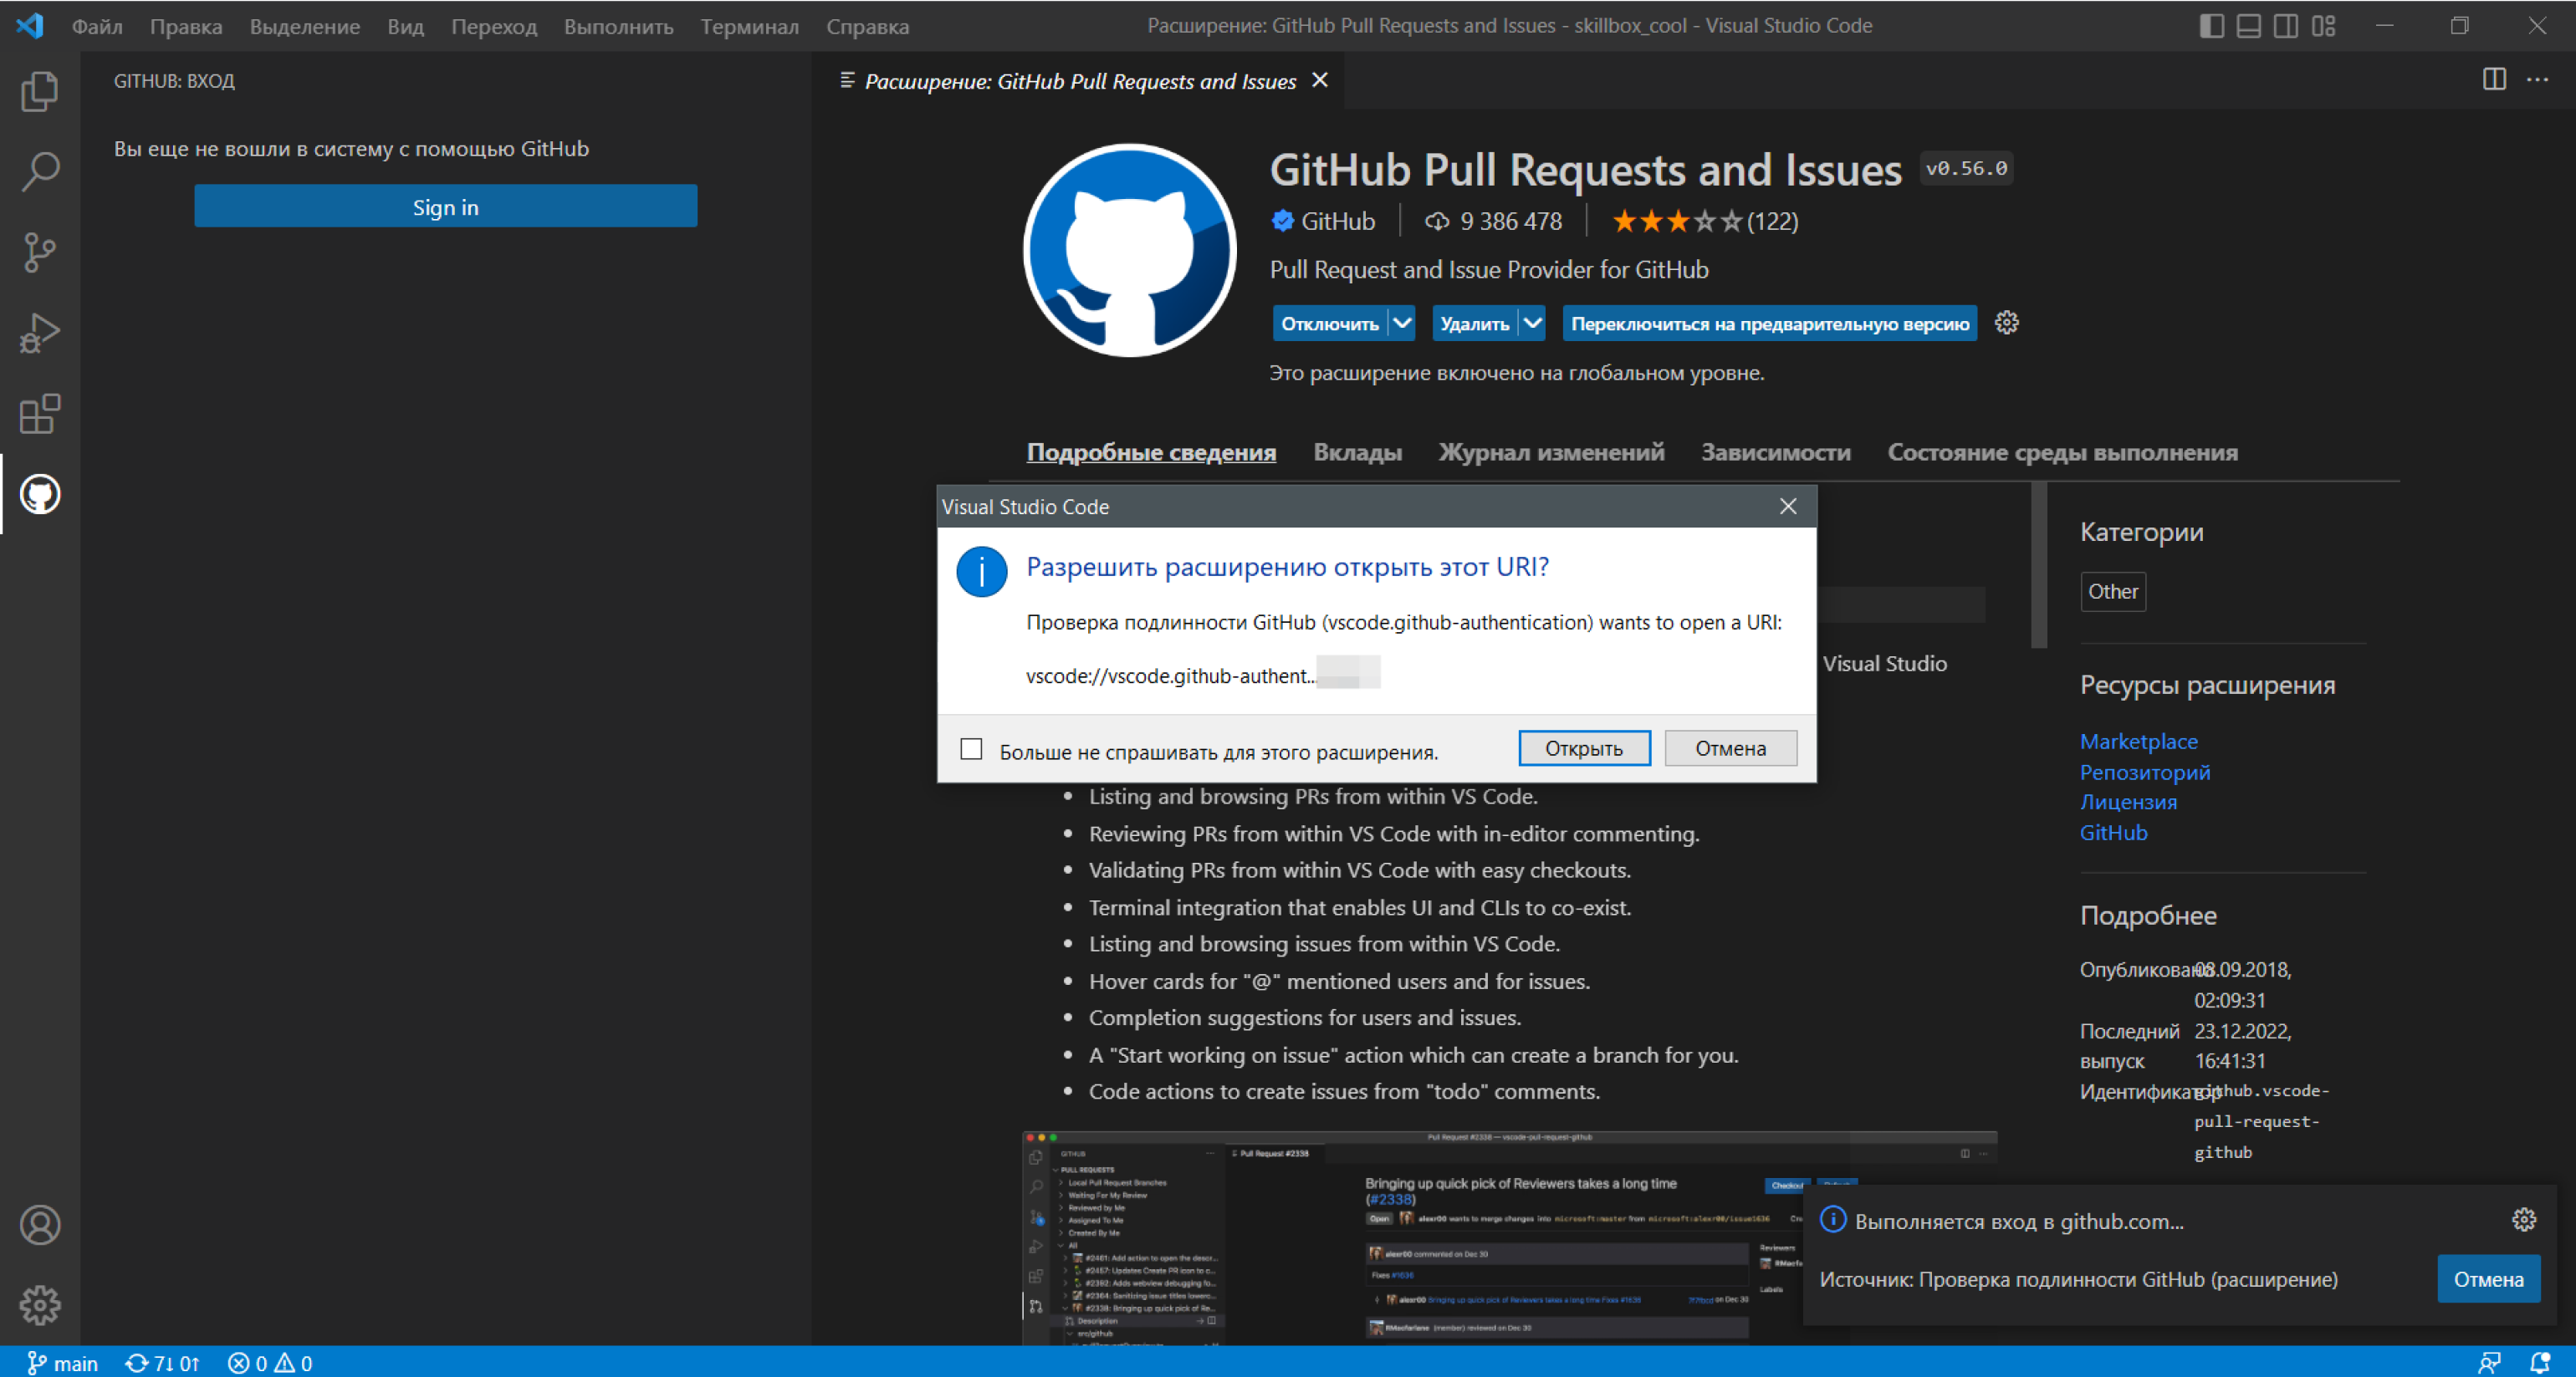Open the Выделение menu

pos(305,26)
